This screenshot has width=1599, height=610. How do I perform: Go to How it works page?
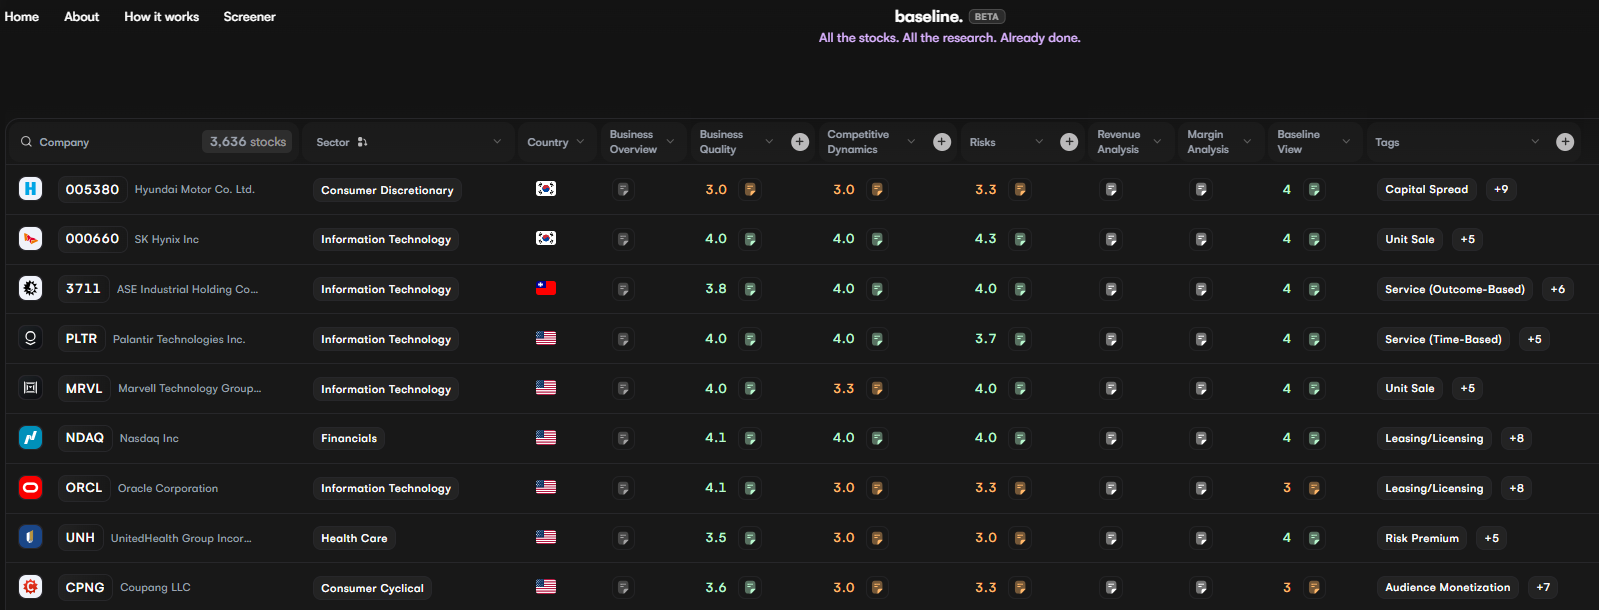point(161,17)
